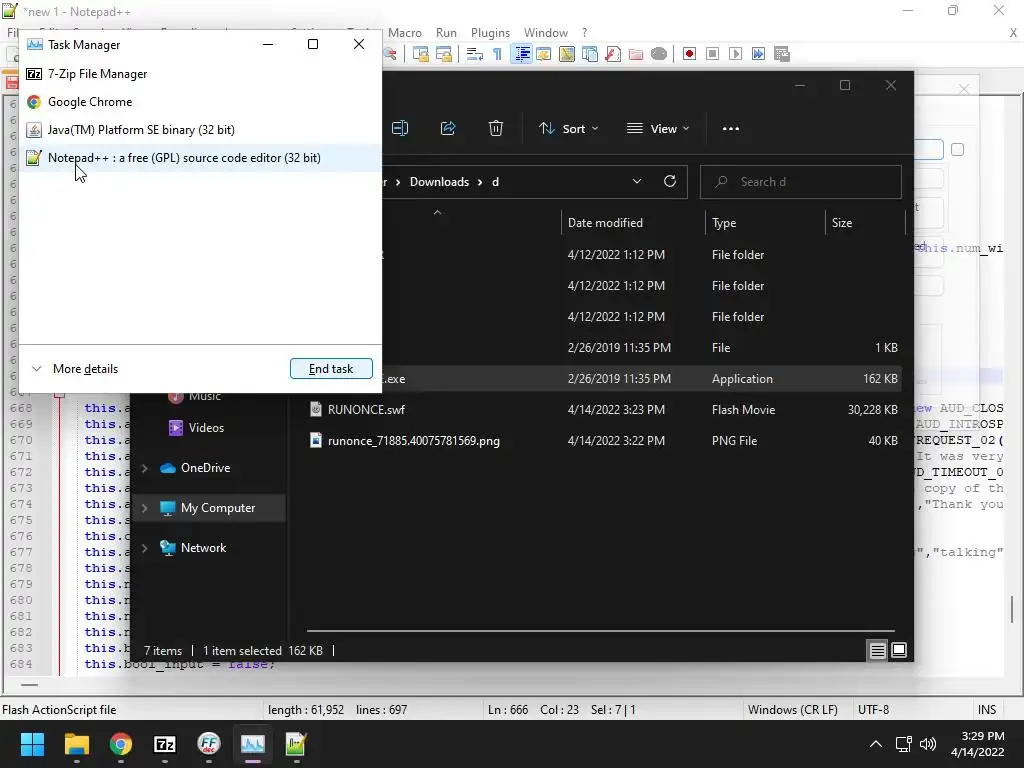The image size is (1024, 768).
Task: Play back recorded macro icon
Action: pos(735,54)
